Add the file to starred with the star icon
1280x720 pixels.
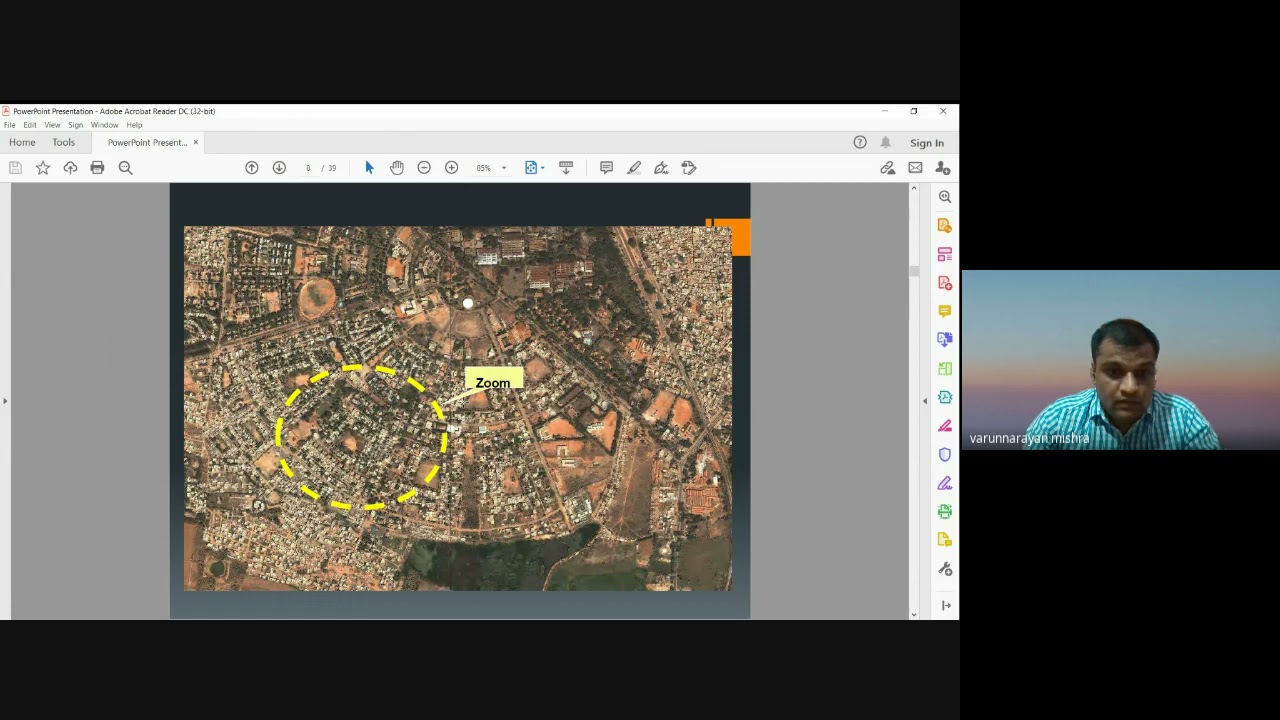click(x=43, y=168)
